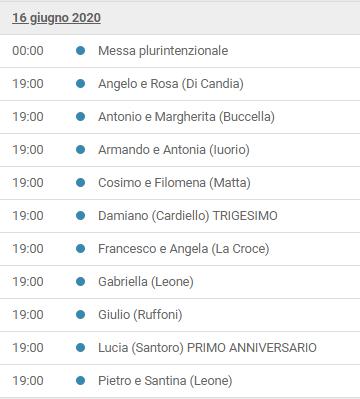Select the Giulio (Ruffoni) event

click(x=140, y=315)
